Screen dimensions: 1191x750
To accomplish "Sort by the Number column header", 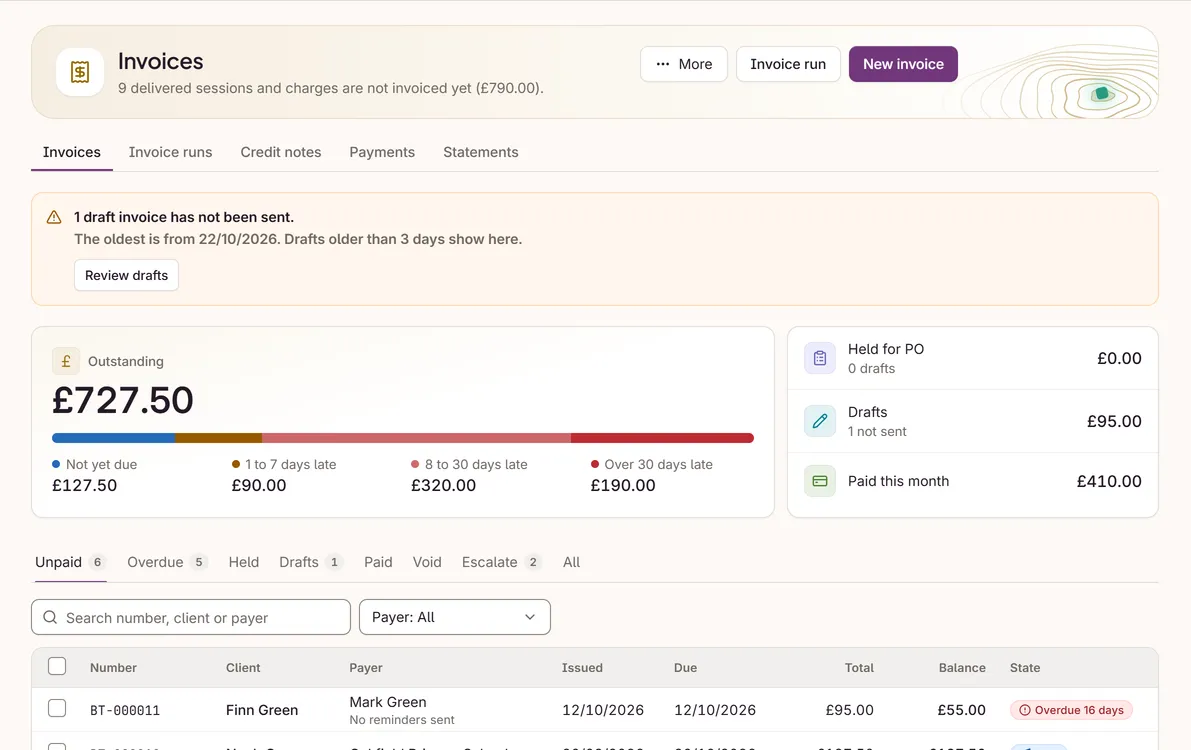I will [113, 668].
